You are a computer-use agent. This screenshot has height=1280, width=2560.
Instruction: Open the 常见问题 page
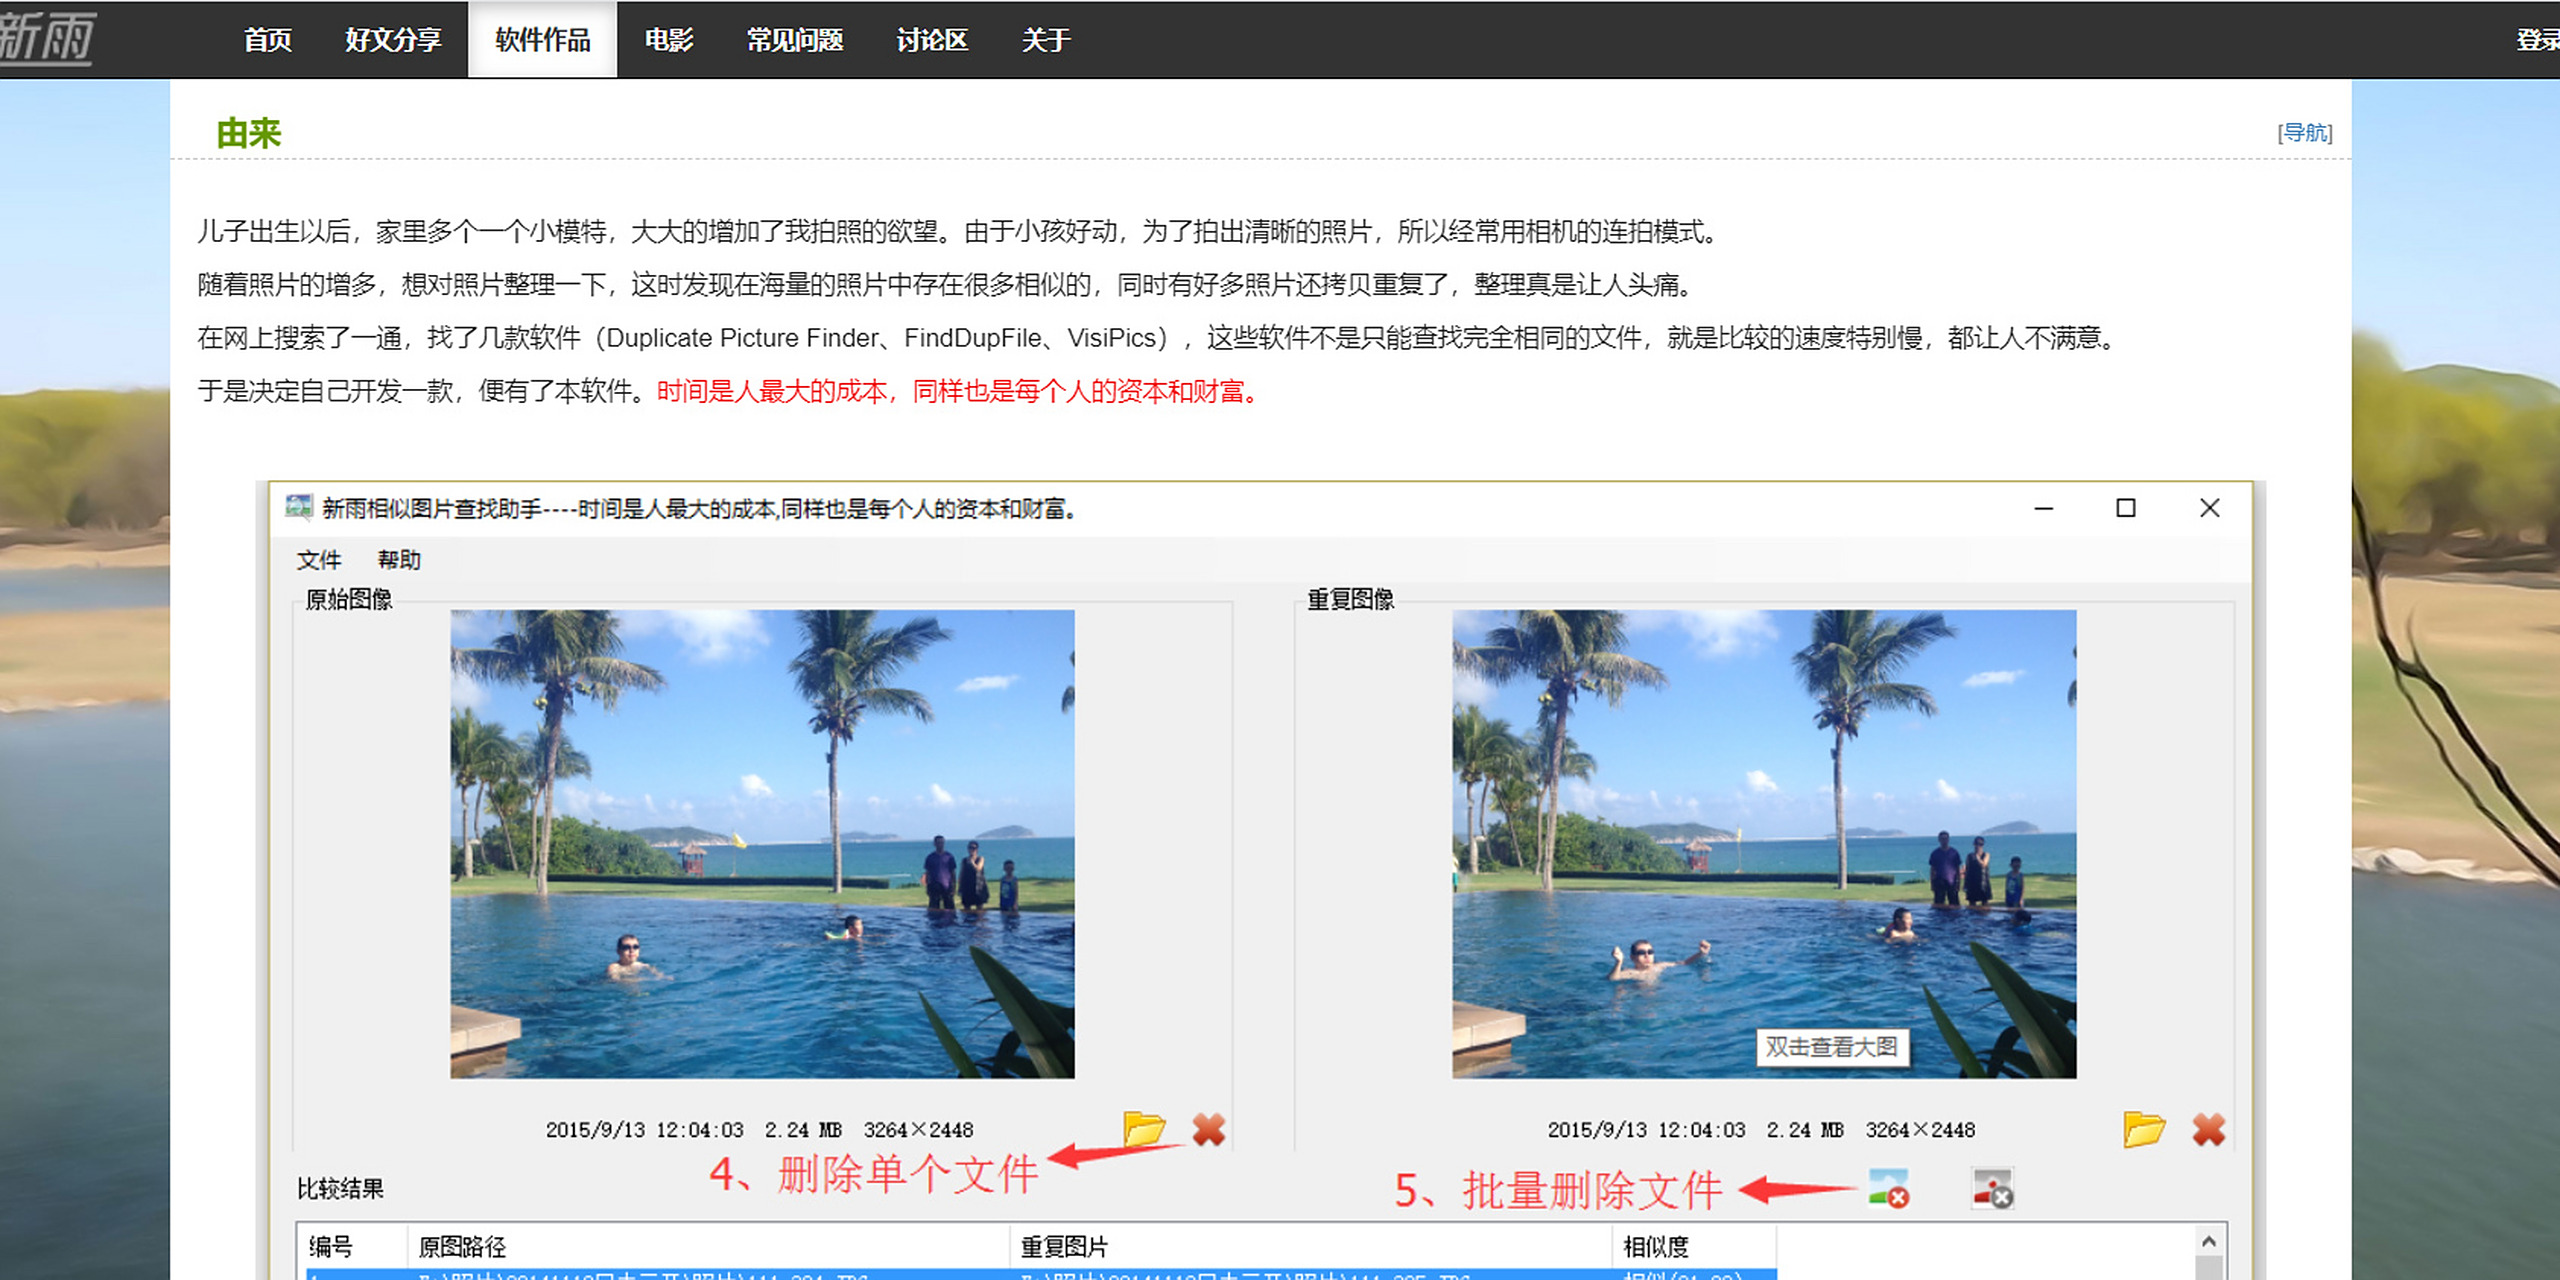coord(795,39)
